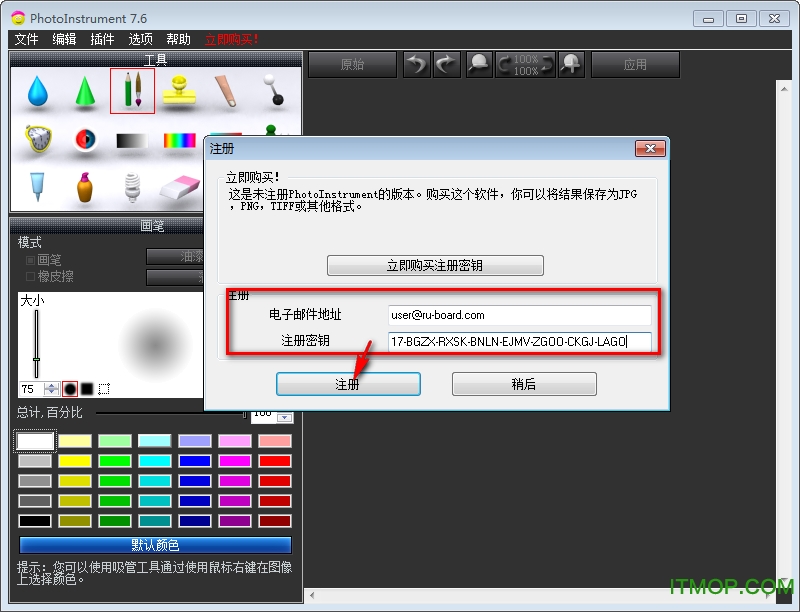Screen dimensions: 800x612
Task: Click the red 立即购买! menu item
Action: (232, 39)
